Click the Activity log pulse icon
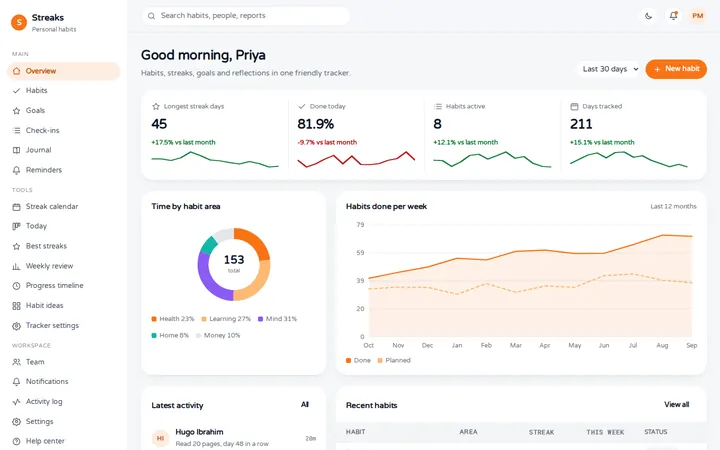This screenshot has height=450, width=720. pyautogui.click(x=17, y=402)
